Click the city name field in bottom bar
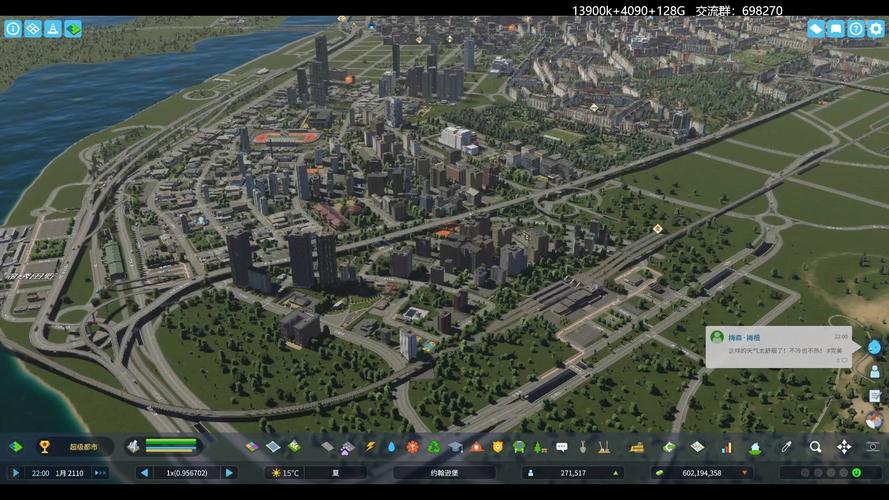The height and width of the screenshot is (500, 889). [x=444, y=473]
